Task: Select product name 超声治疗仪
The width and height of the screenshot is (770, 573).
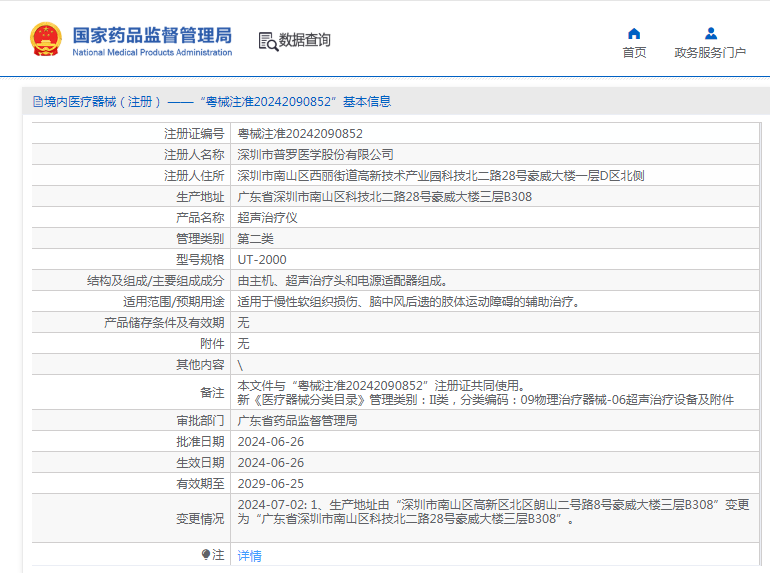Action: [x=267, y=218]
